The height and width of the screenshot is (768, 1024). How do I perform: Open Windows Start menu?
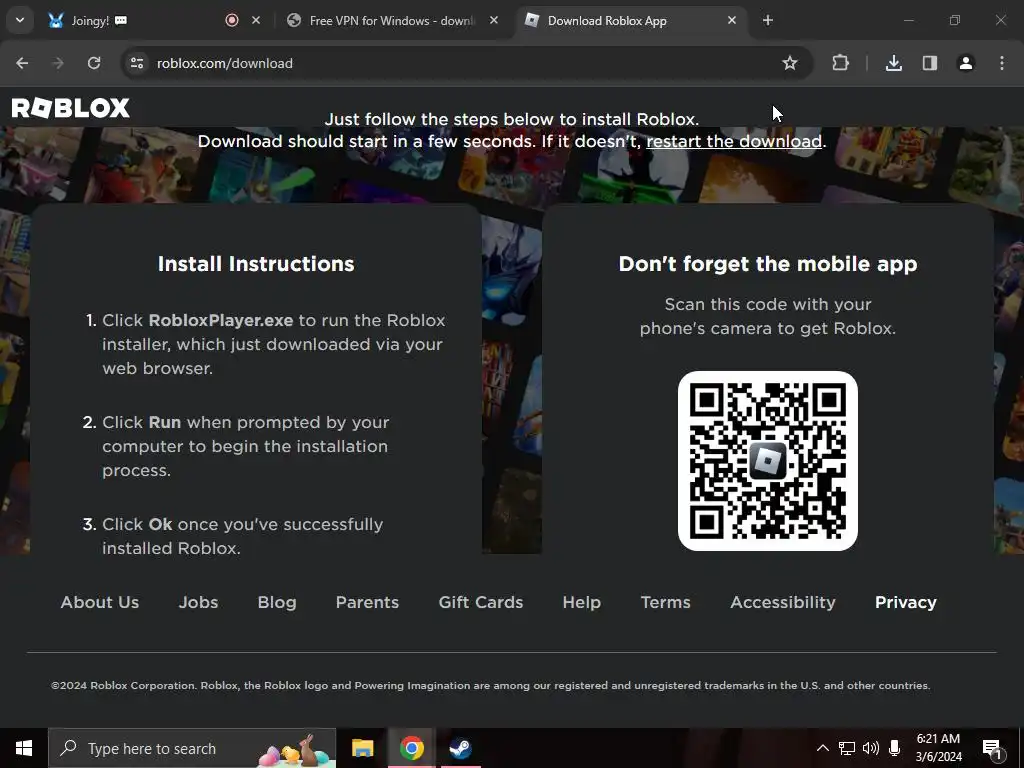click(24, 748)
